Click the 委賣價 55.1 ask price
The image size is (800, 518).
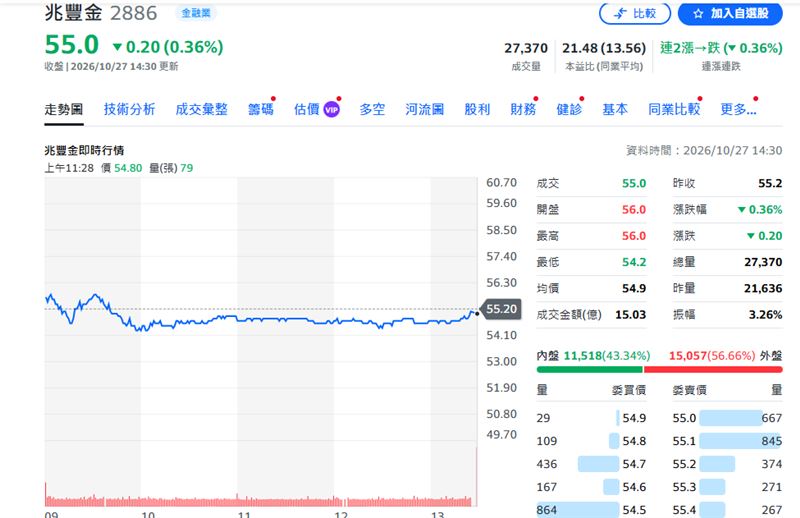click(684, 441)
